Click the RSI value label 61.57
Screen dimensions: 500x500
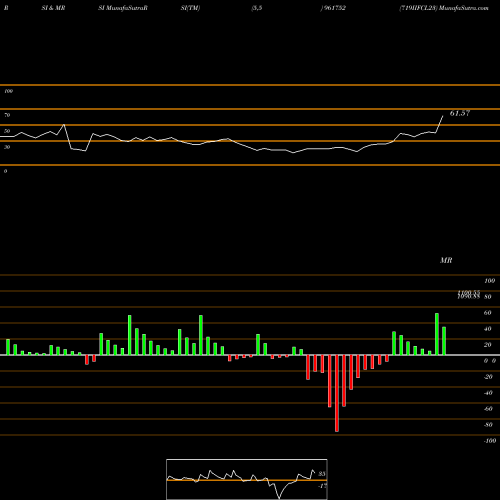point(460,113)
